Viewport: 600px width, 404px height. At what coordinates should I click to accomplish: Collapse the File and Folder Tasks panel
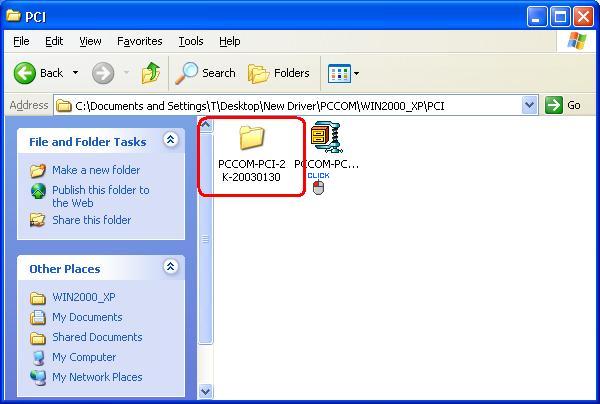pyautogui.click(x=171, y=140)
